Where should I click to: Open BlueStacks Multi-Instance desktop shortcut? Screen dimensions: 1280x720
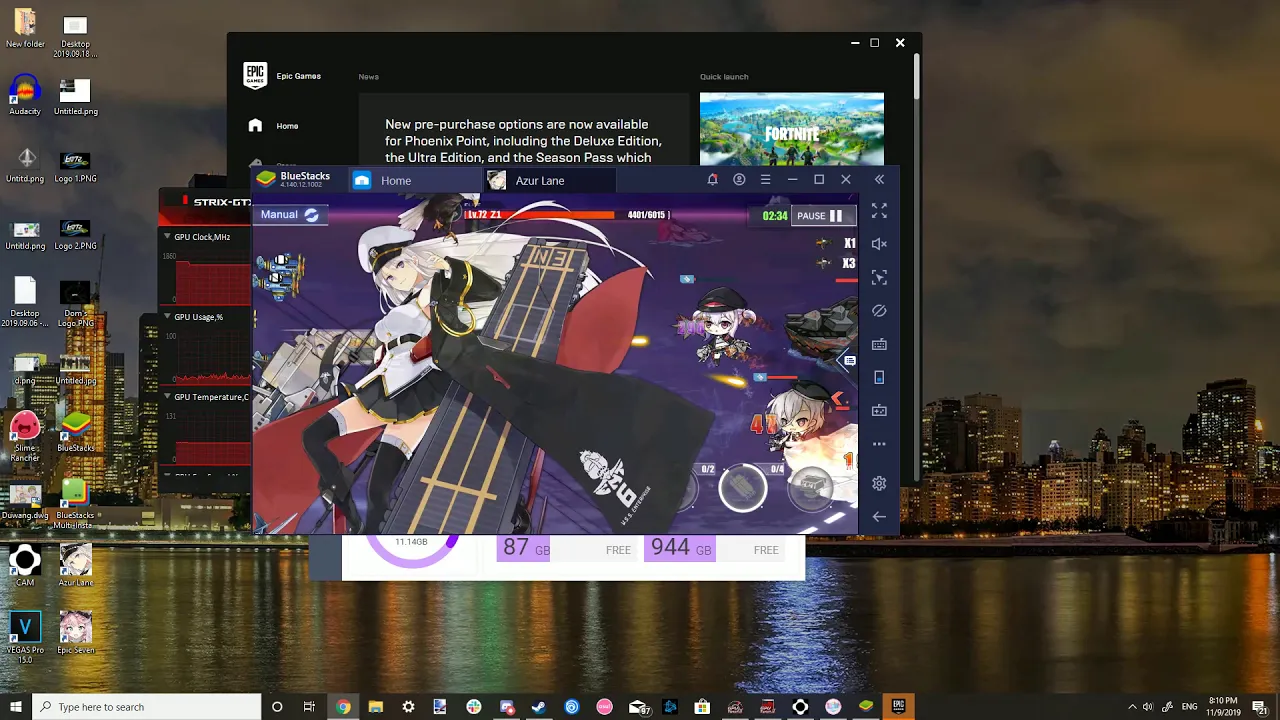(75, 503)
